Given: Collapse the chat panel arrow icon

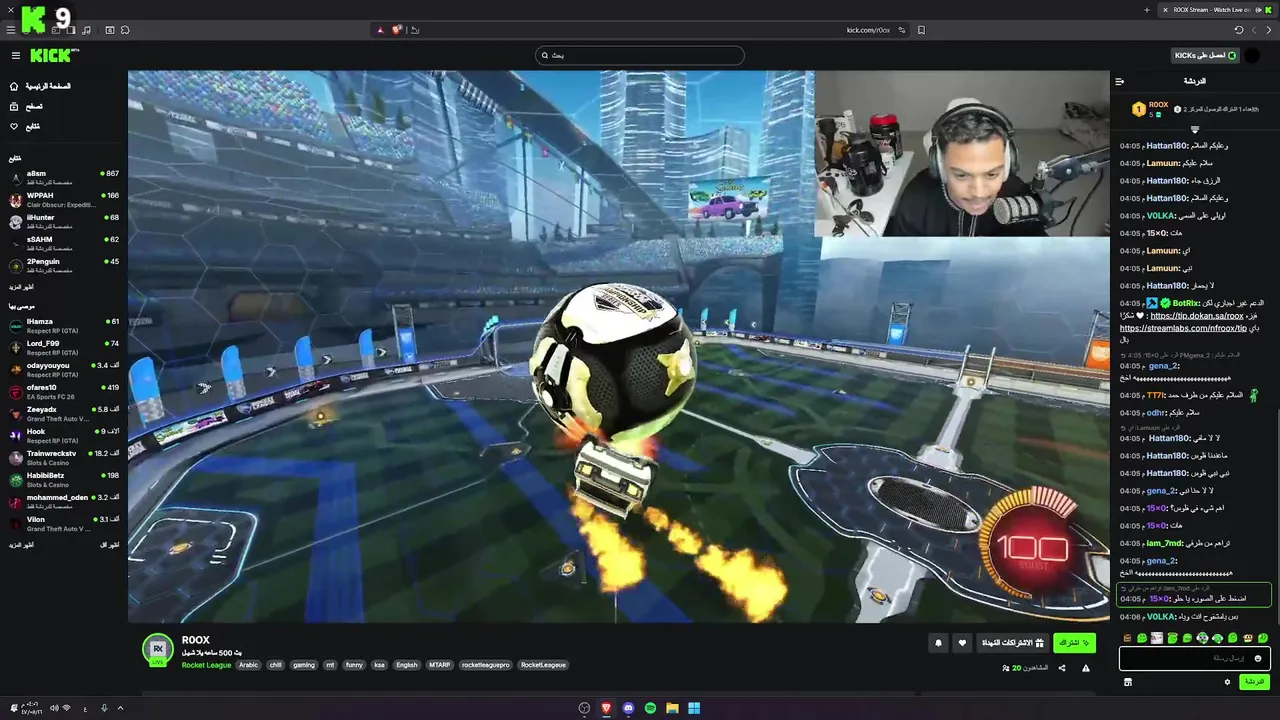Looking at the screenshot, I should (x=1120, y=81).
